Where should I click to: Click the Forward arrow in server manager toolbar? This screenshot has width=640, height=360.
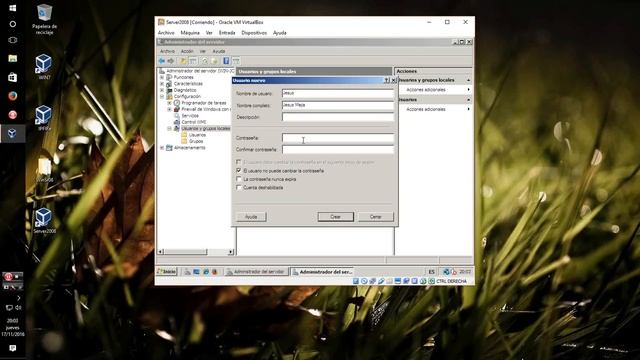tap(171, 61)
